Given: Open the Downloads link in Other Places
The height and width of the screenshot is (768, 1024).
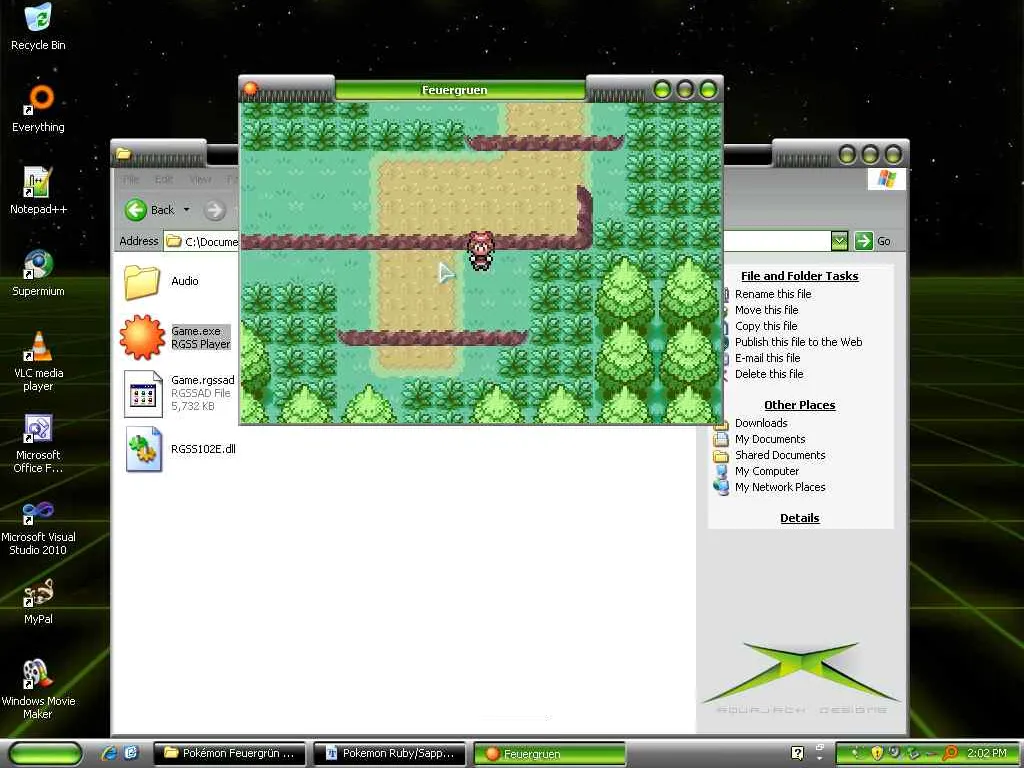Looking at the screenshot, I should pos(761,423).
